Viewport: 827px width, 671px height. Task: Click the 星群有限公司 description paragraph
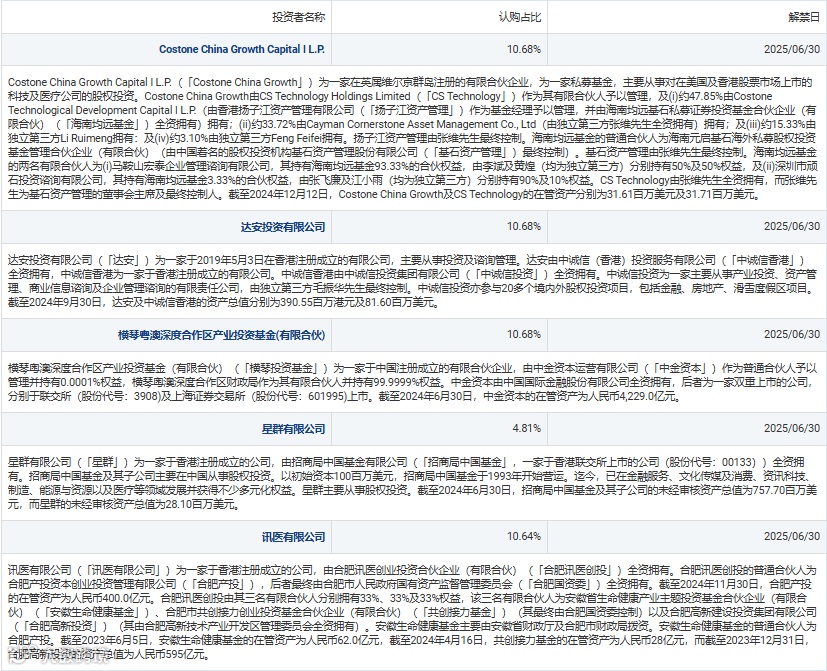coord(412,483)
